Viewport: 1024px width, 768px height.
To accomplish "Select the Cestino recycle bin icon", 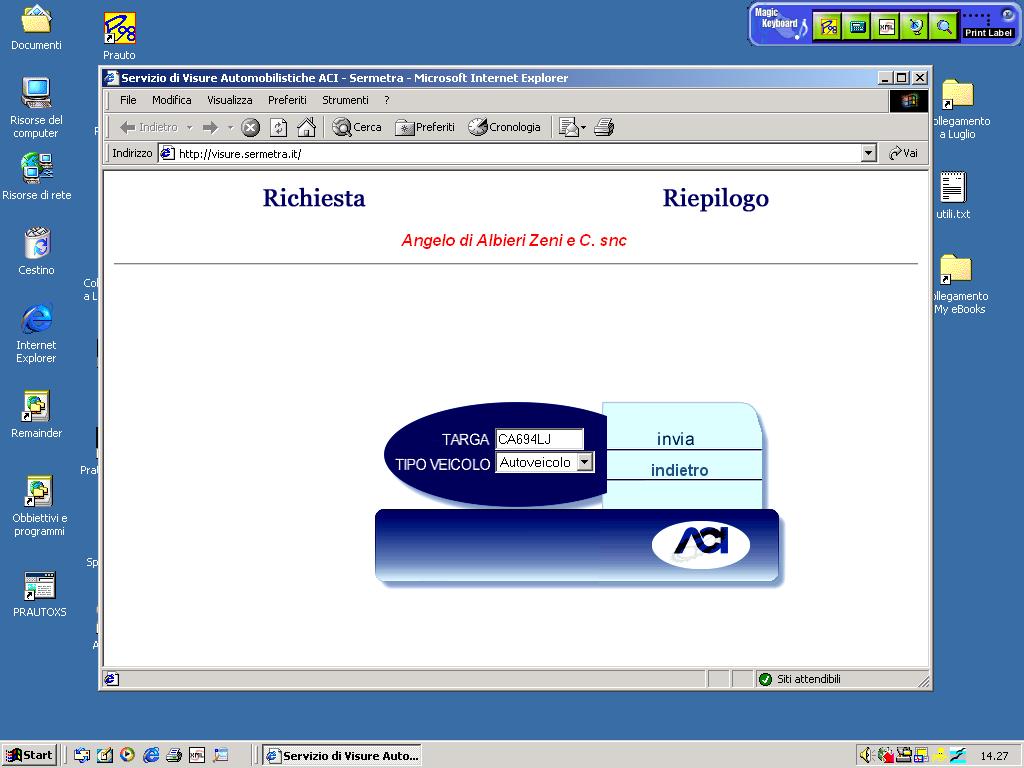I will click(x=37, y=251).
